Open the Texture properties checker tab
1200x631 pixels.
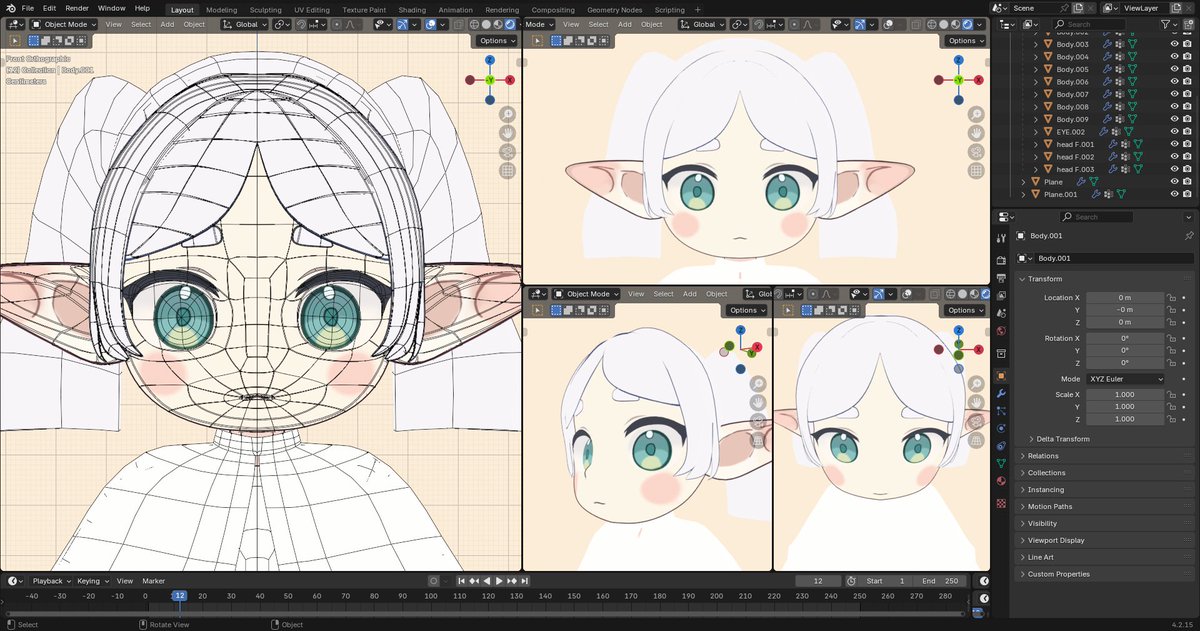click(1001, 502)
